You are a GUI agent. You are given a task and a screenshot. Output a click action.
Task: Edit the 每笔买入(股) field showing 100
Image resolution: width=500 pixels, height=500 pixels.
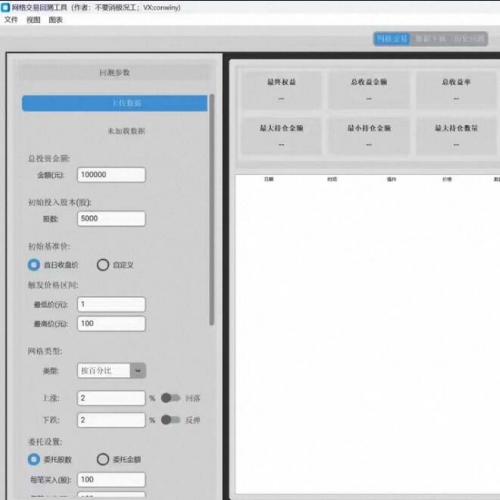(111, 480)
